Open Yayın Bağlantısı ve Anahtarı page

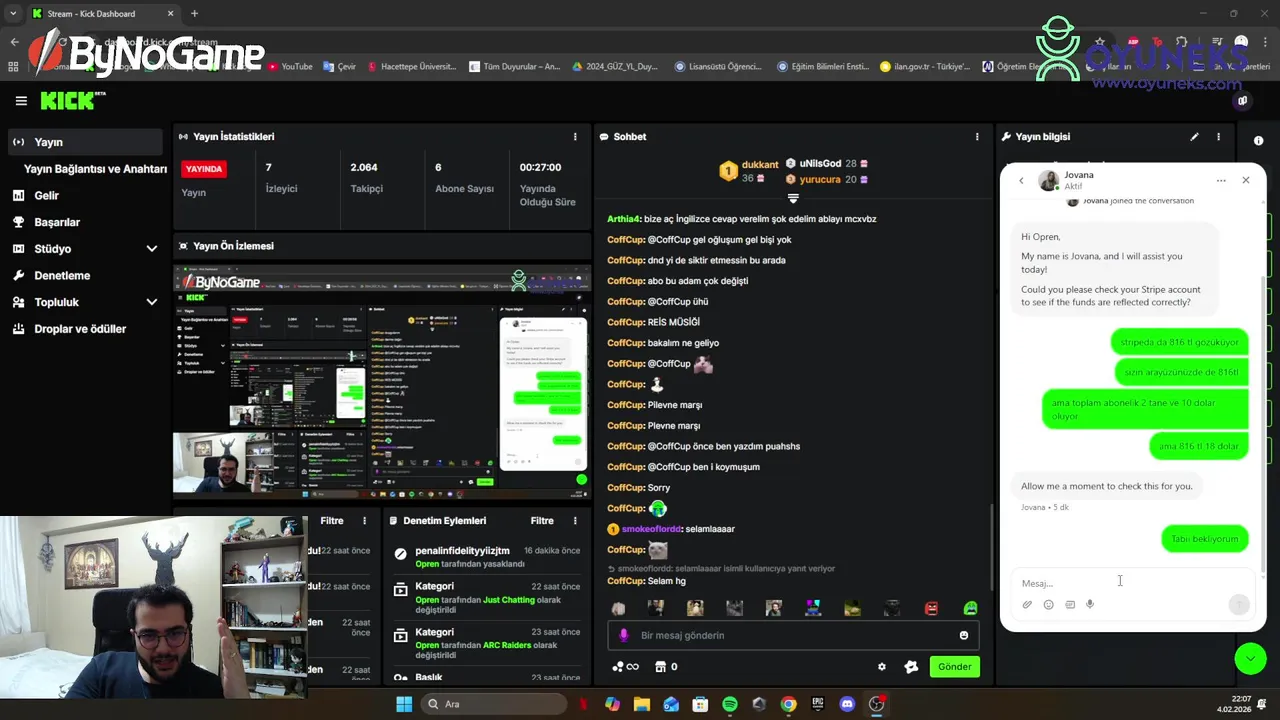95,169
